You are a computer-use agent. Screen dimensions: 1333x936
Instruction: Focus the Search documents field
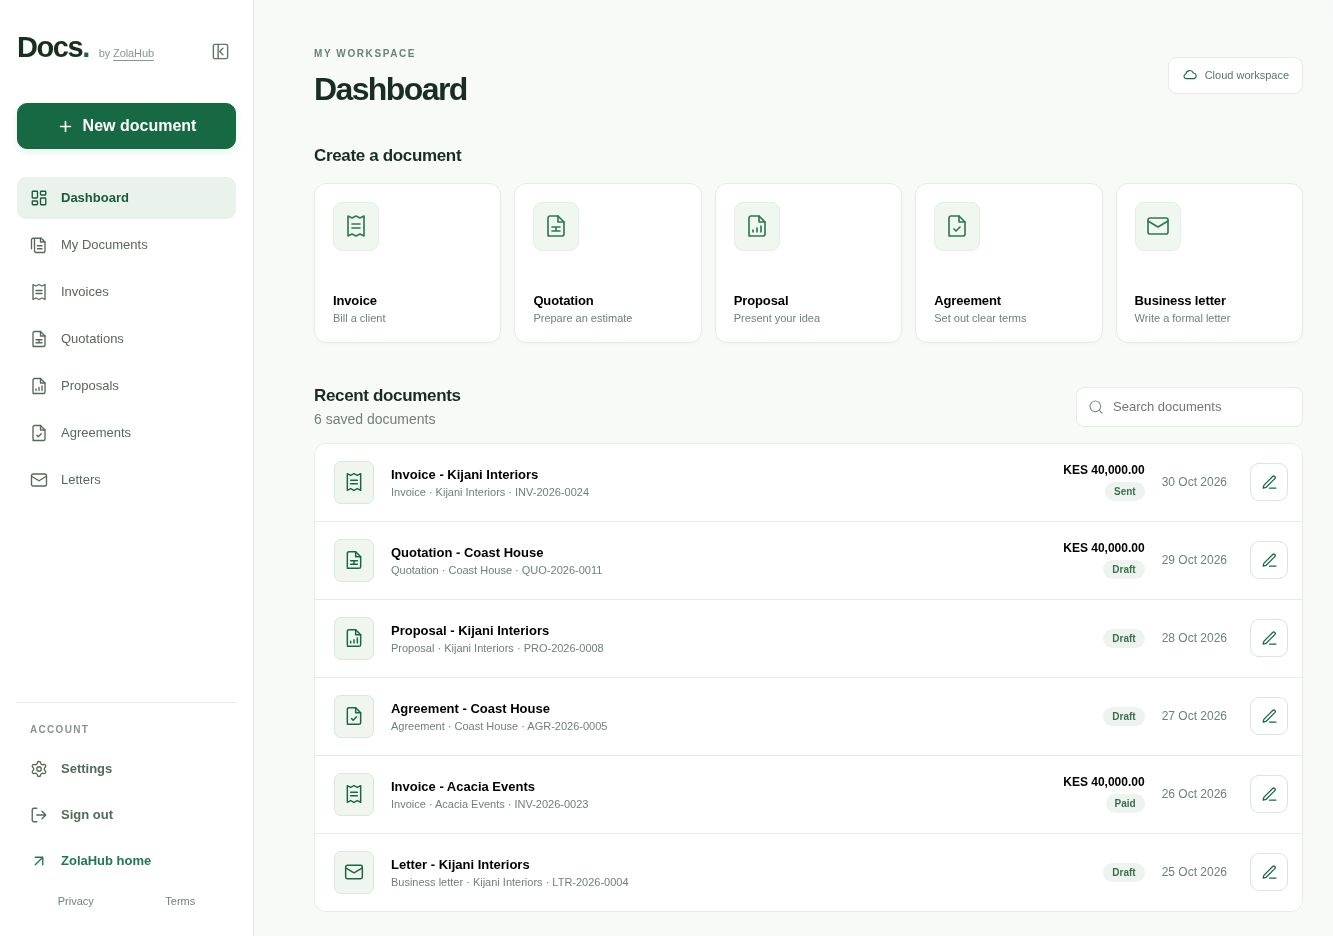click(x=1189, y=407)
